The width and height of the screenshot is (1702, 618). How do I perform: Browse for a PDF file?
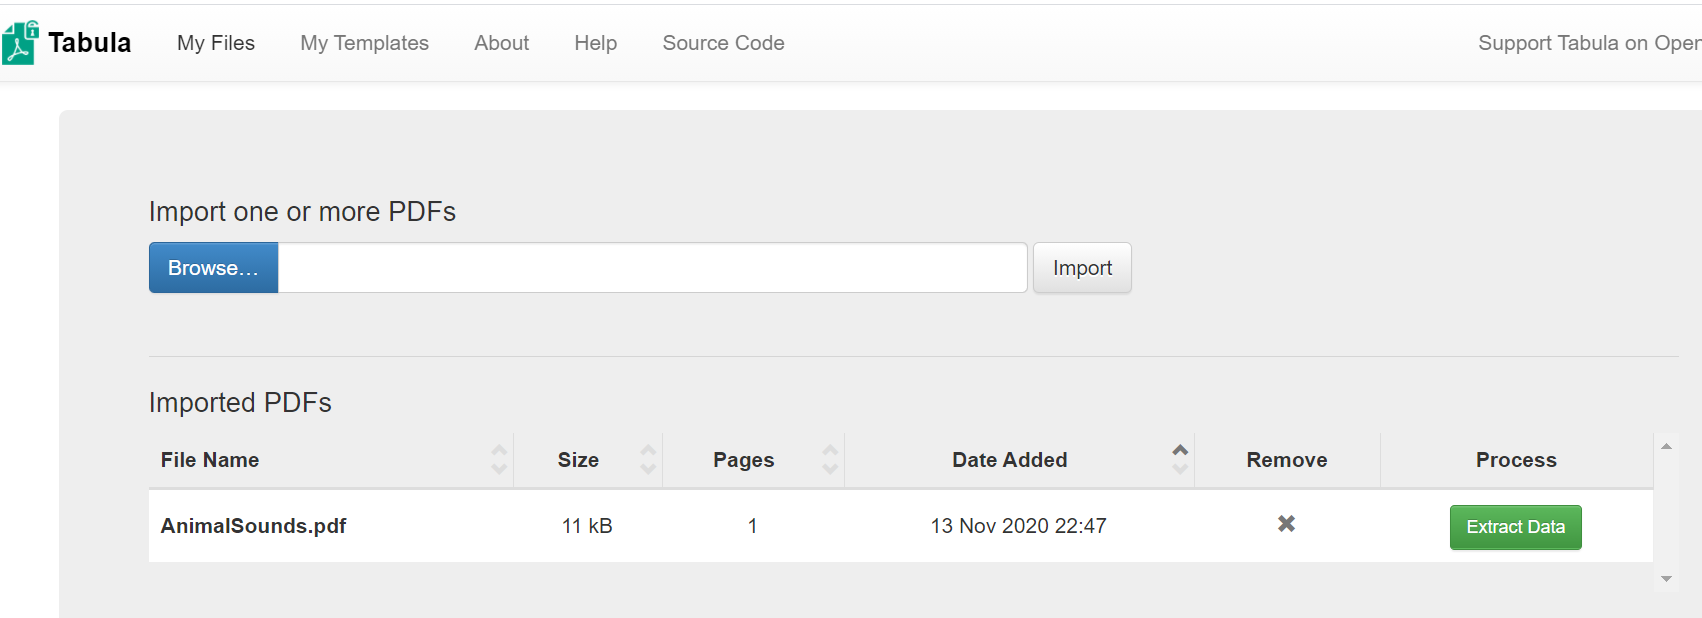(x=213, y=268)
